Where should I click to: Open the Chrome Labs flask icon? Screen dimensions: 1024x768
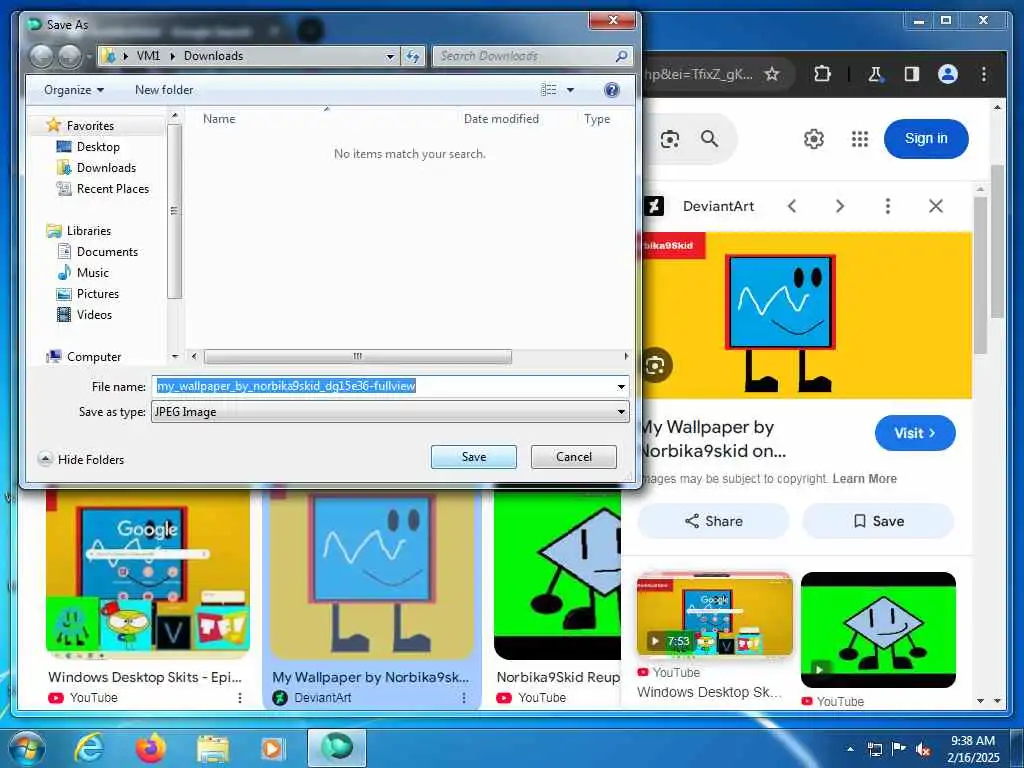875,74
